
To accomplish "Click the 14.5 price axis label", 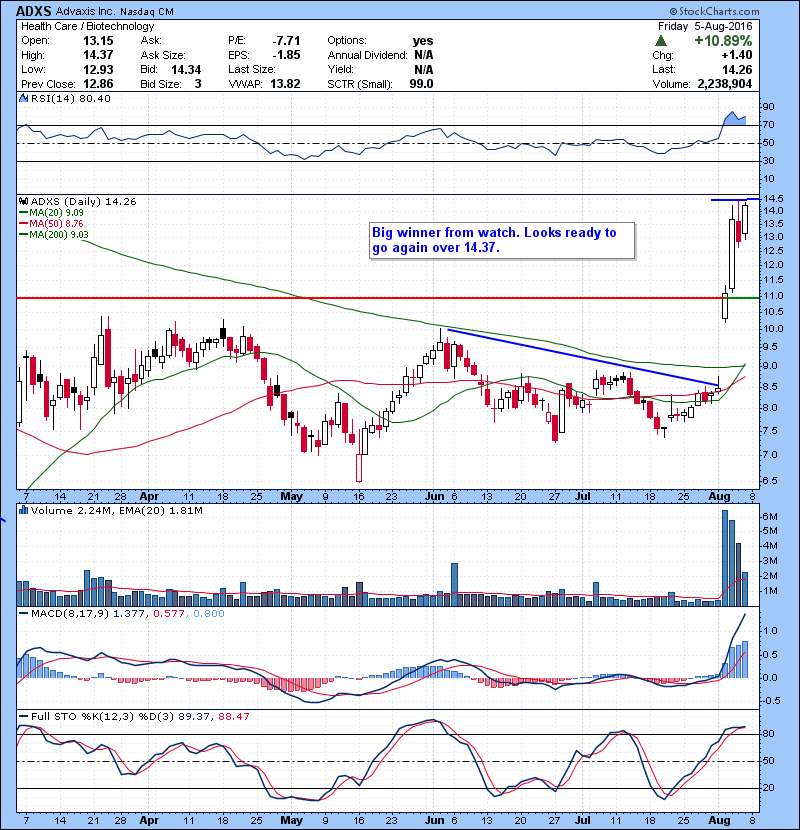I will click(774, 199).
